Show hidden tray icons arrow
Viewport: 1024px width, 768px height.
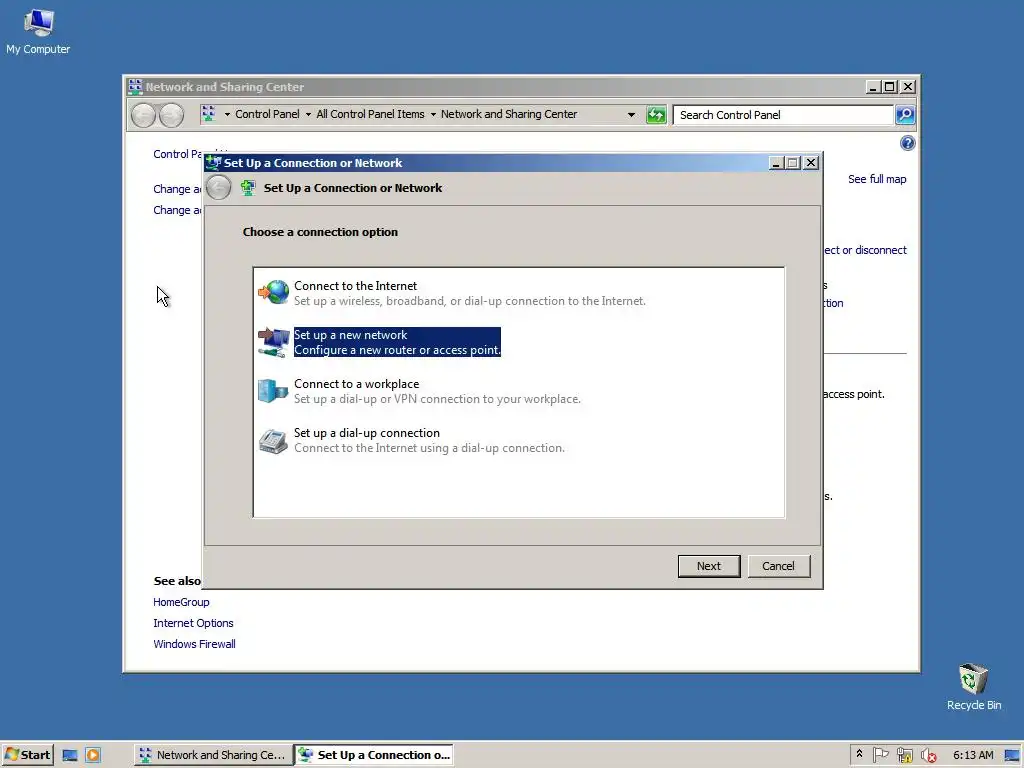859,754
